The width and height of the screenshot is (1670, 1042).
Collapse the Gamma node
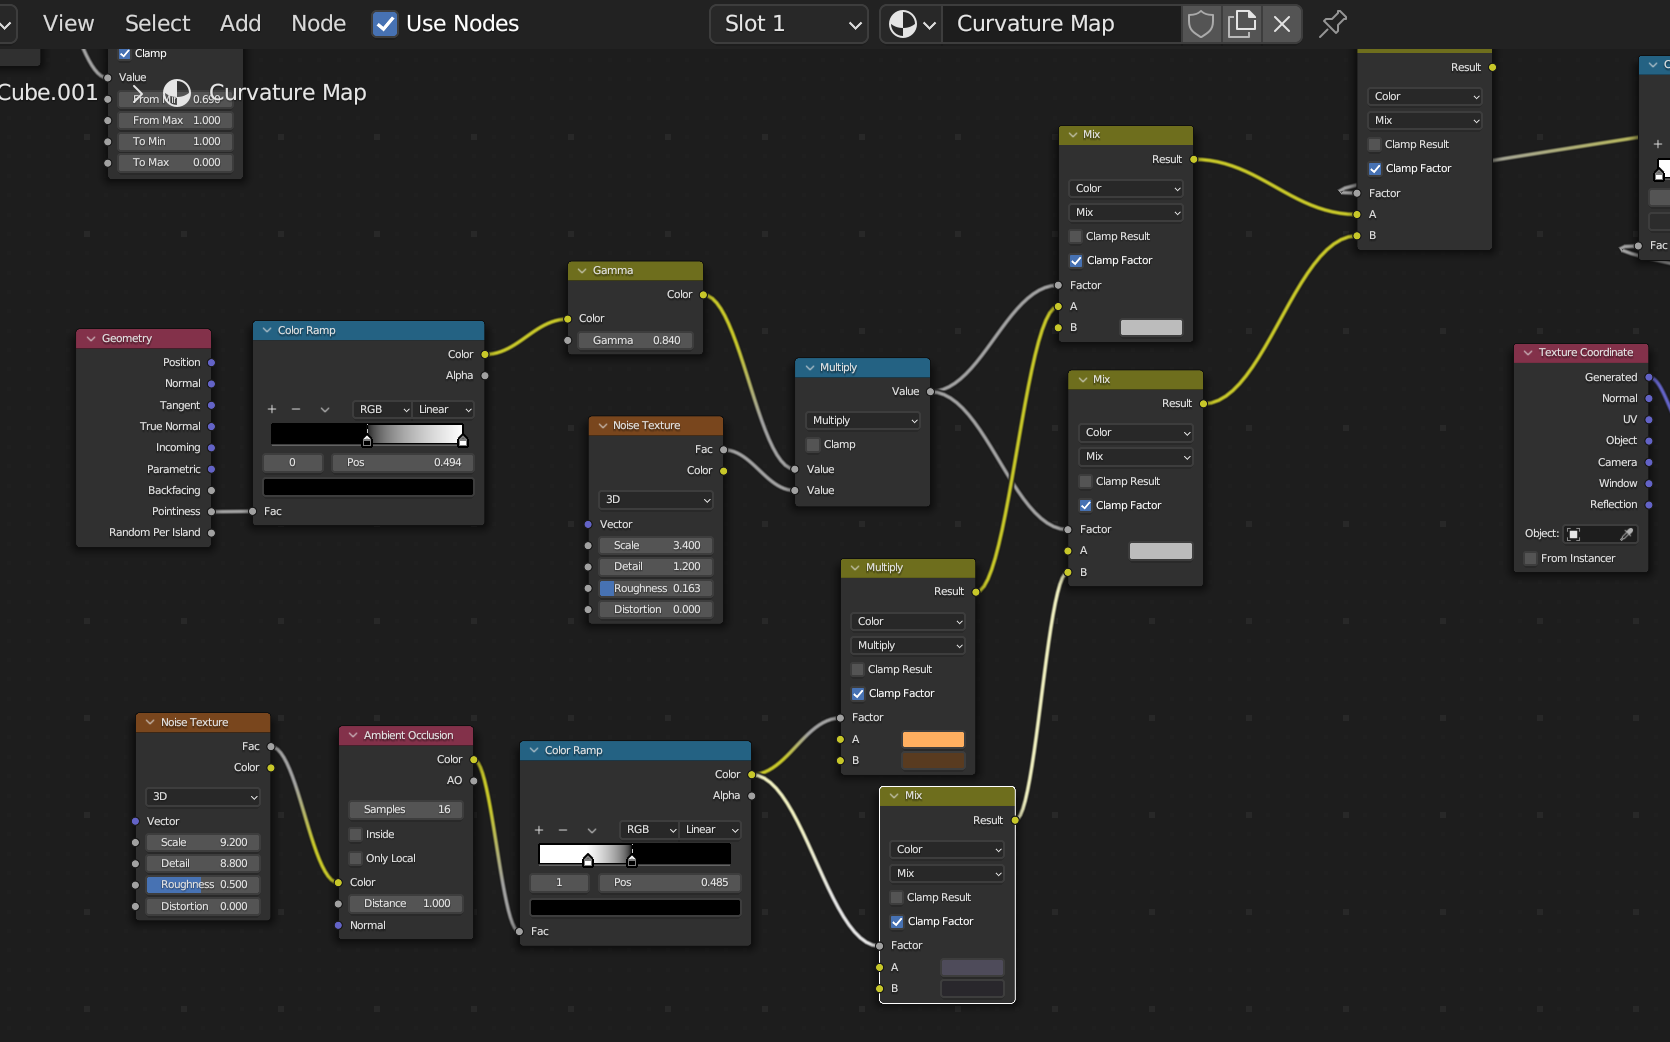(581, 271)
